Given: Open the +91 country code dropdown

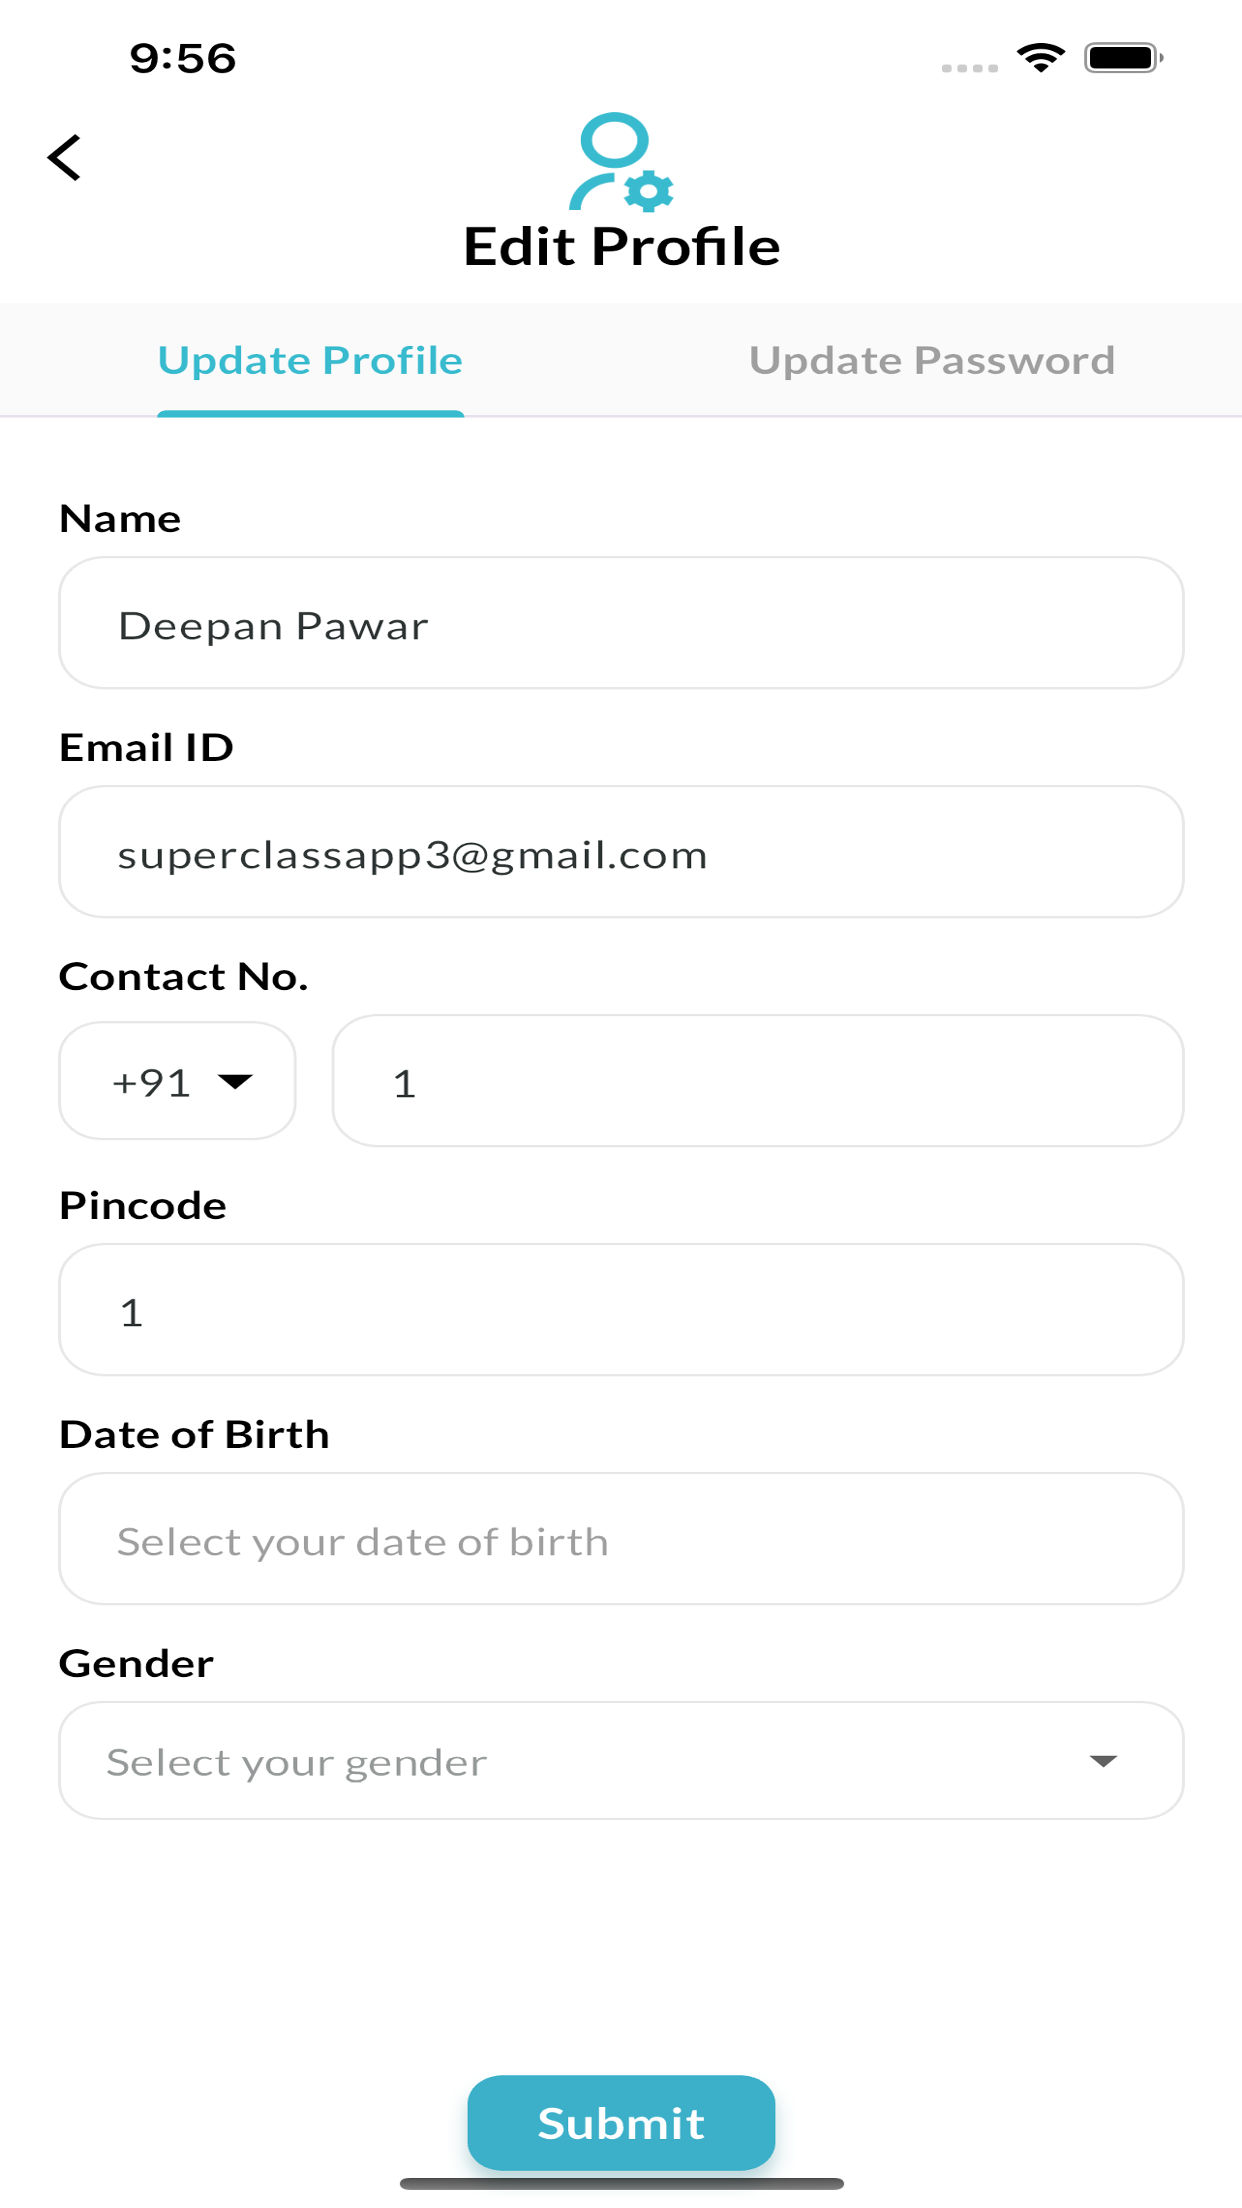Looking at the screenshot, I should [177, 1082].
